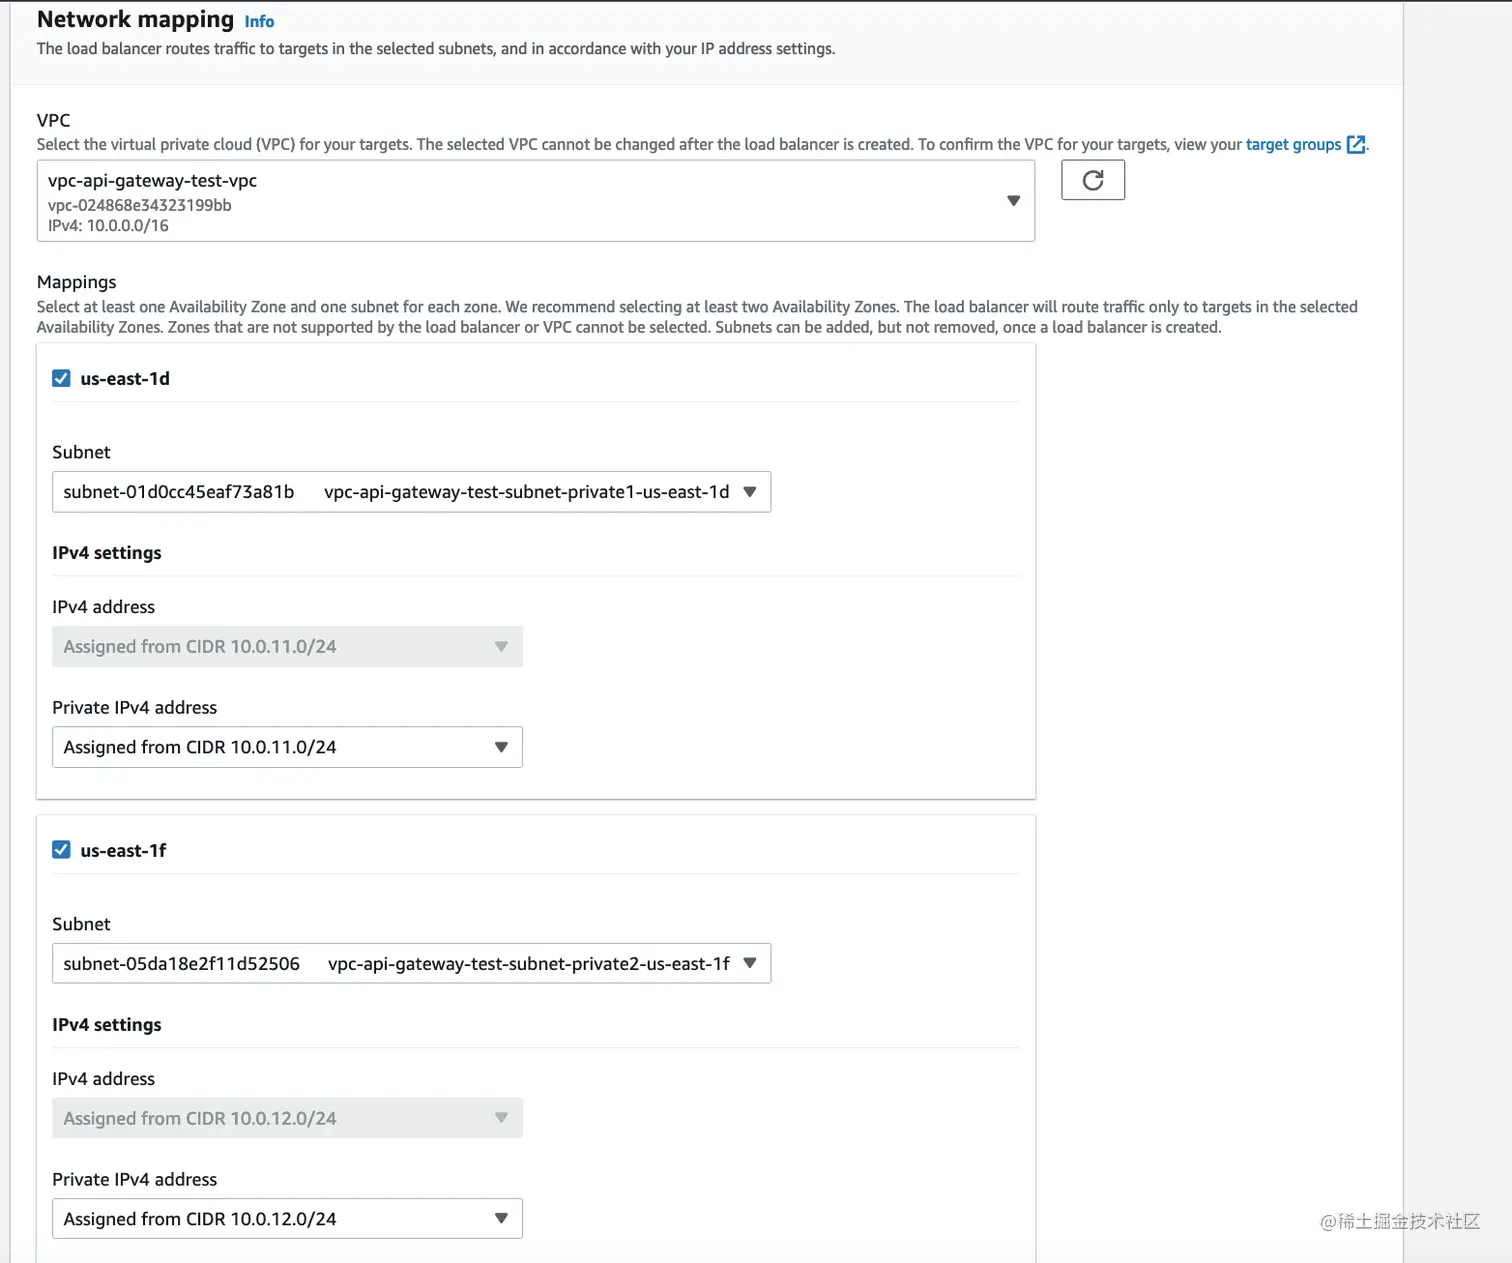The height and width of the screenshot is (1263, 1512).
Task: Click the vpc-api-gateway-test-vpc name text
Action: tap(152, 181)
